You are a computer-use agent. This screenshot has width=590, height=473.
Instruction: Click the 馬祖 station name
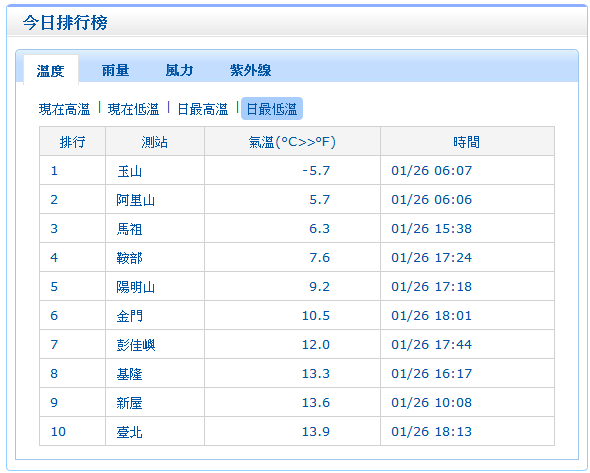click(129, 229)
